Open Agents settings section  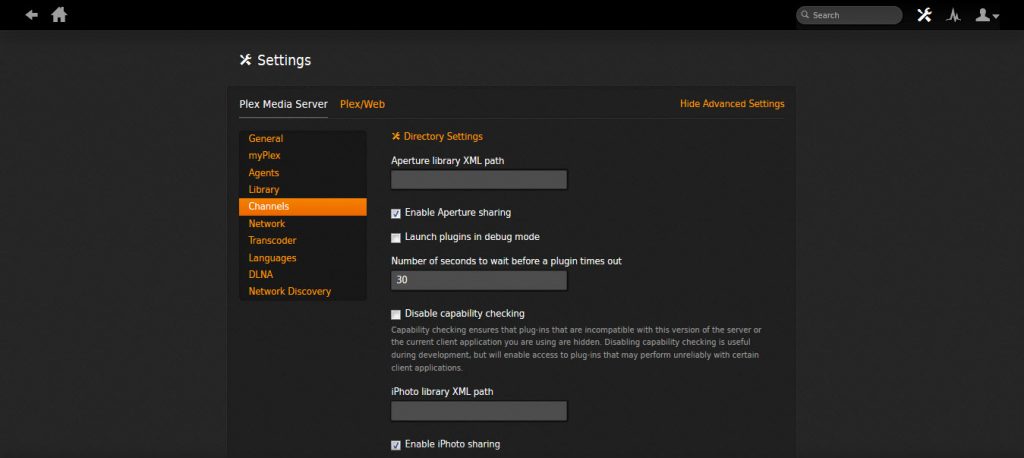click(x=302, y=172)
